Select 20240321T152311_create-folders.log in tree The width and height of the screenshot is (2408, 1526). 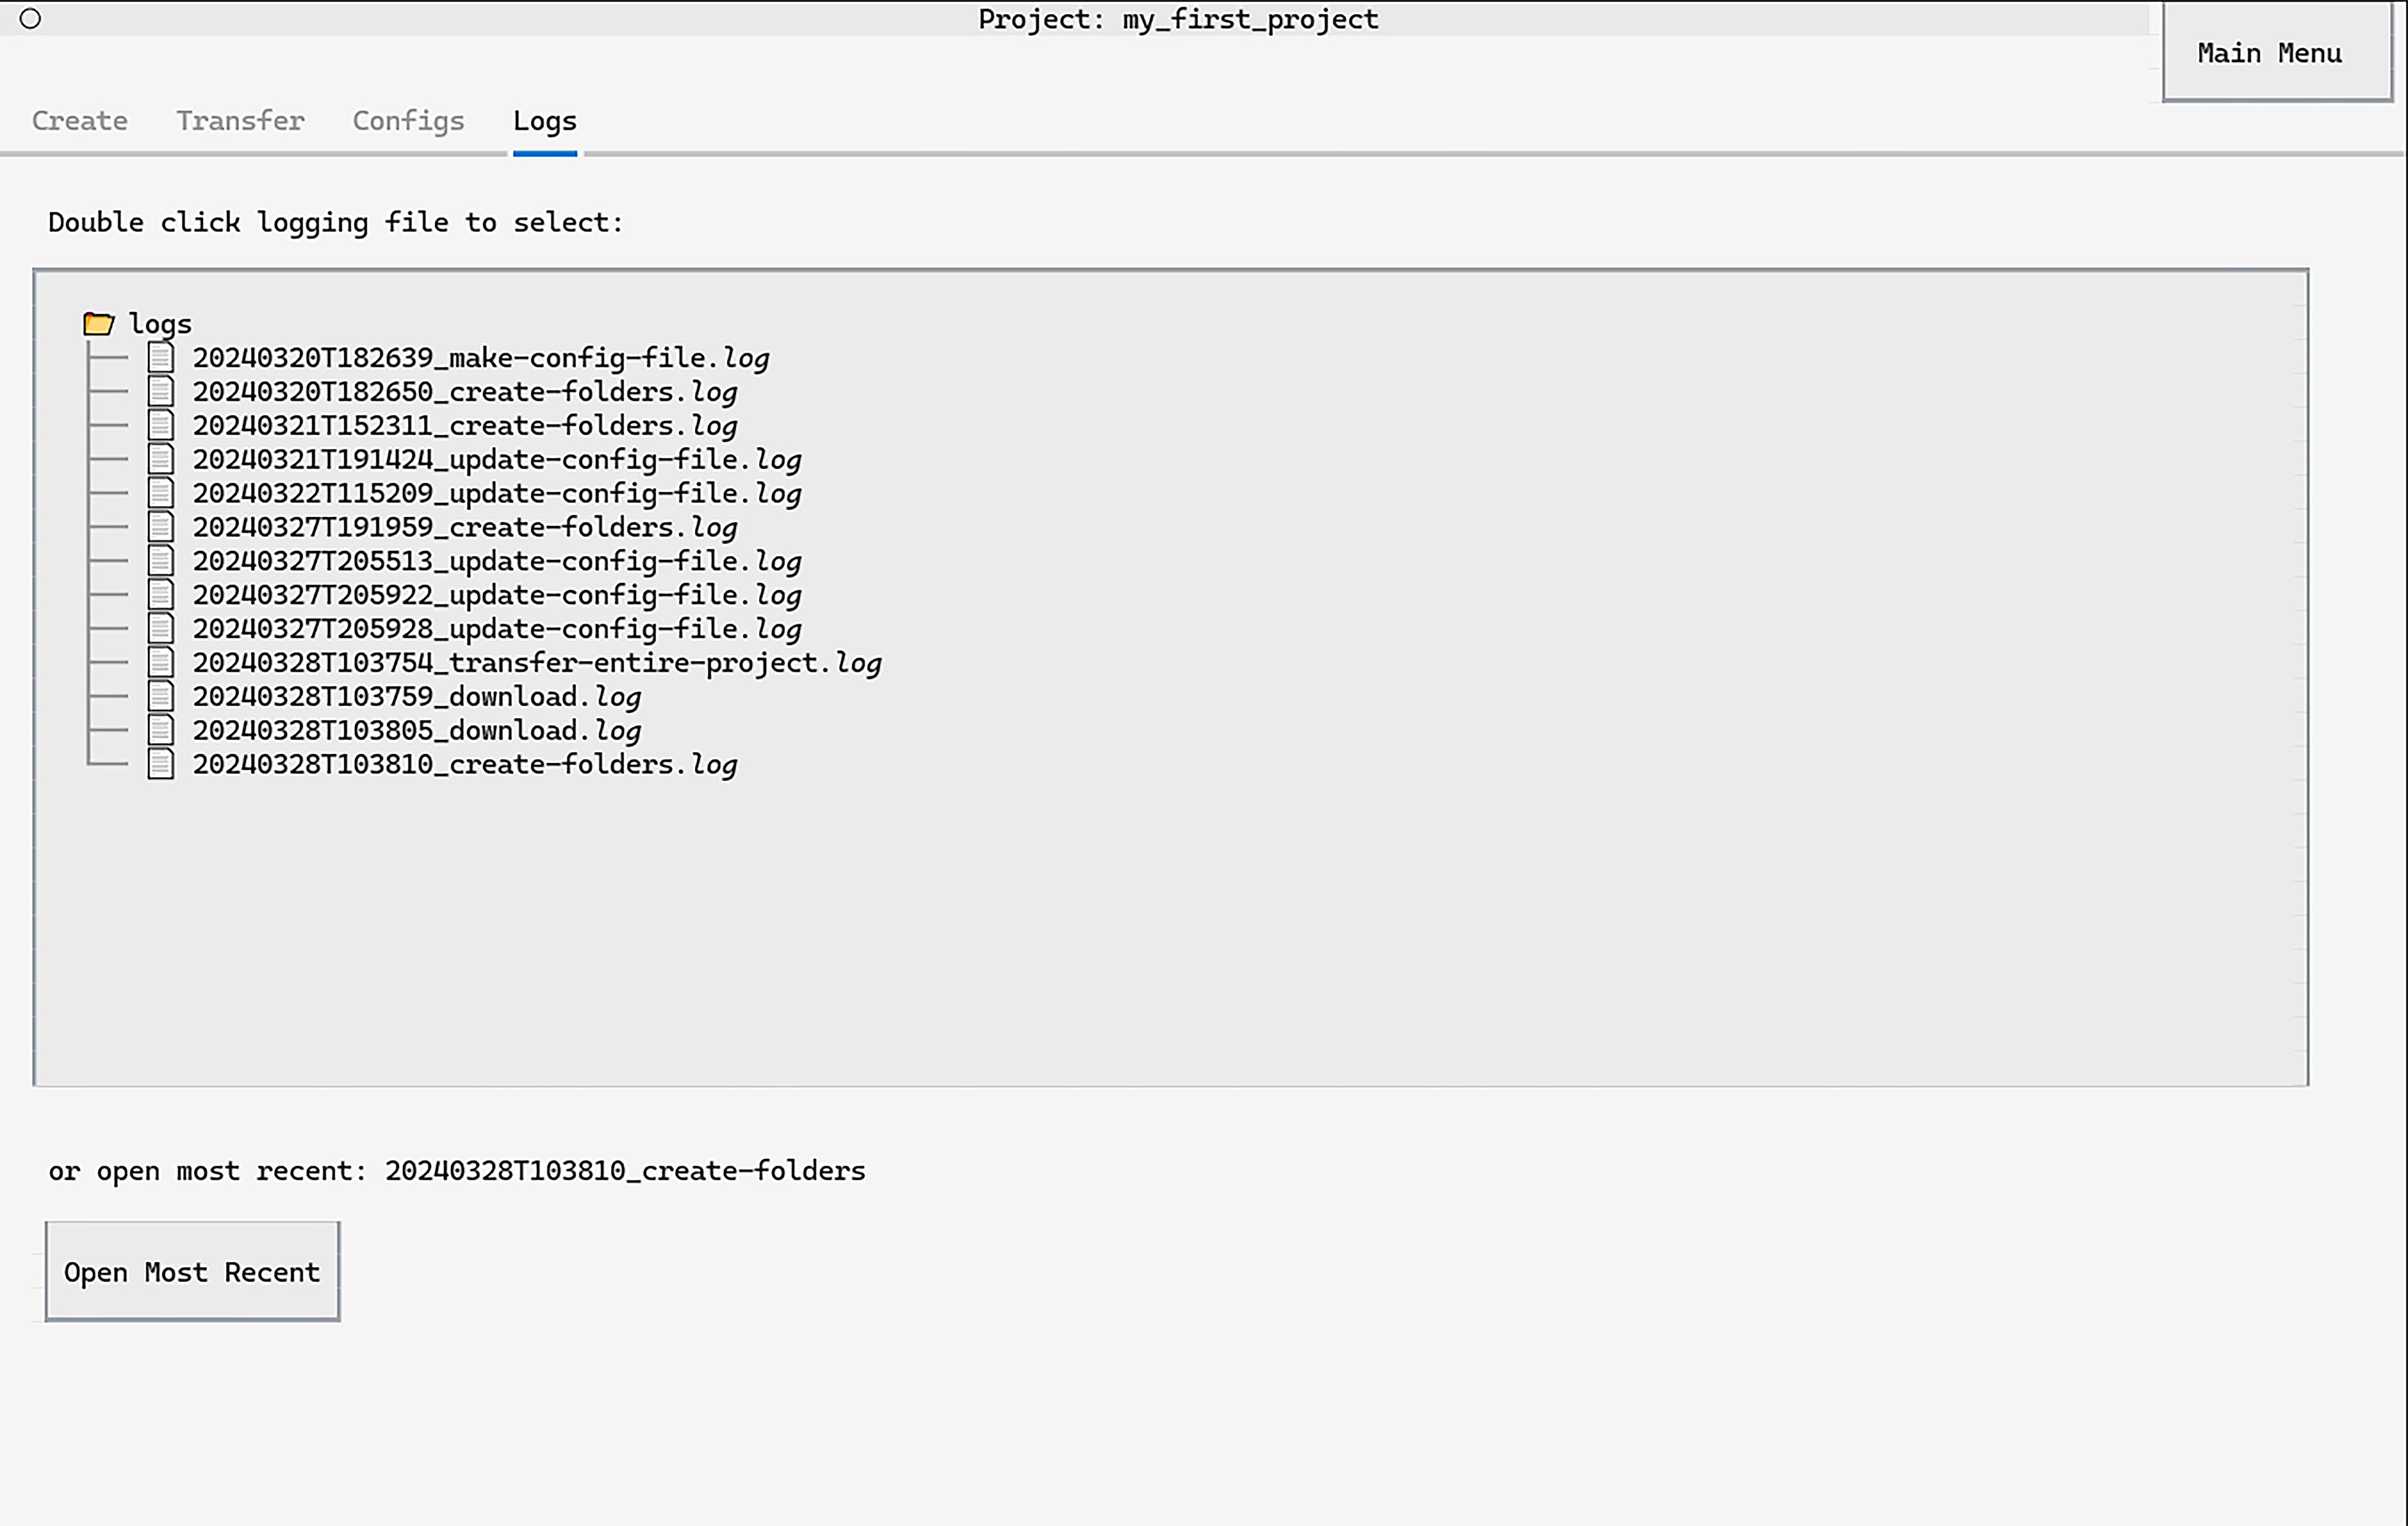click(465, 426)
